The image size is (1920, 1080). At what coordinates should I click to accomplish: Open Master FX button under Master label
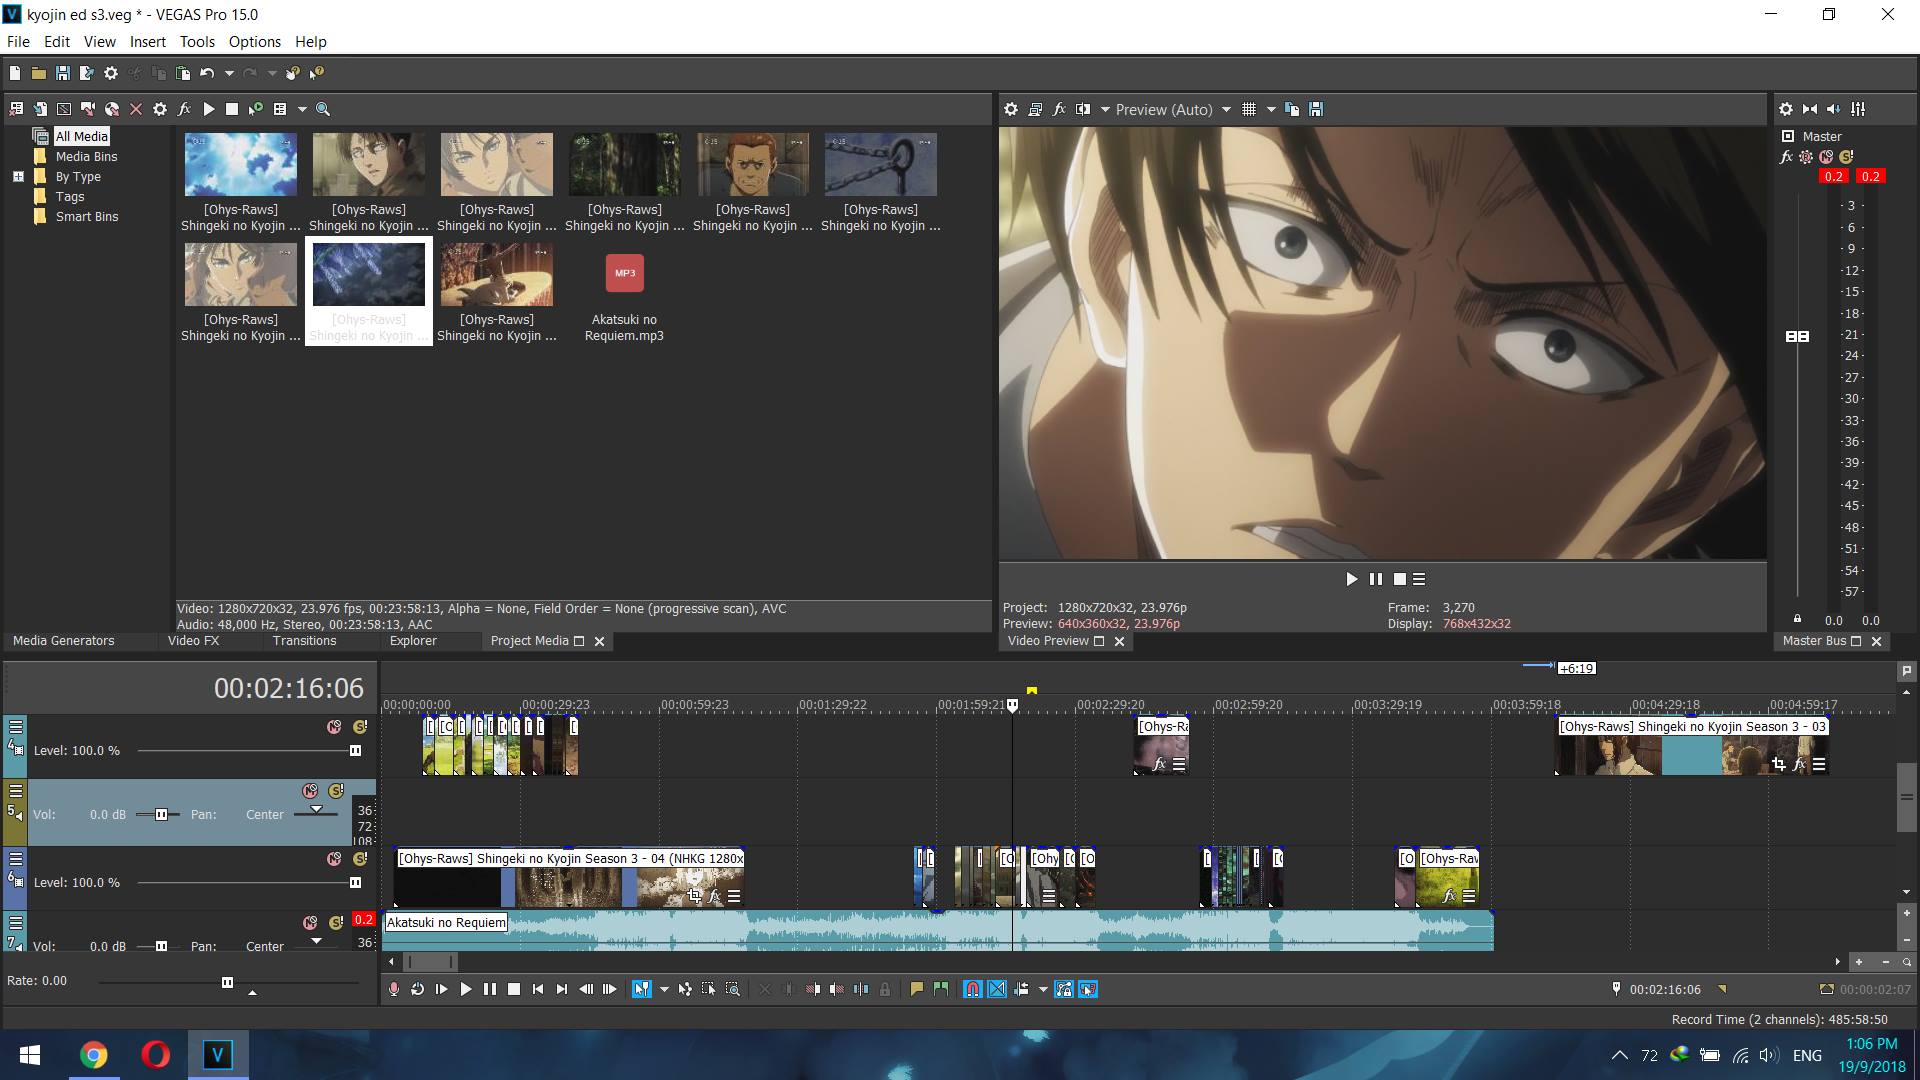click(1786, 157)
